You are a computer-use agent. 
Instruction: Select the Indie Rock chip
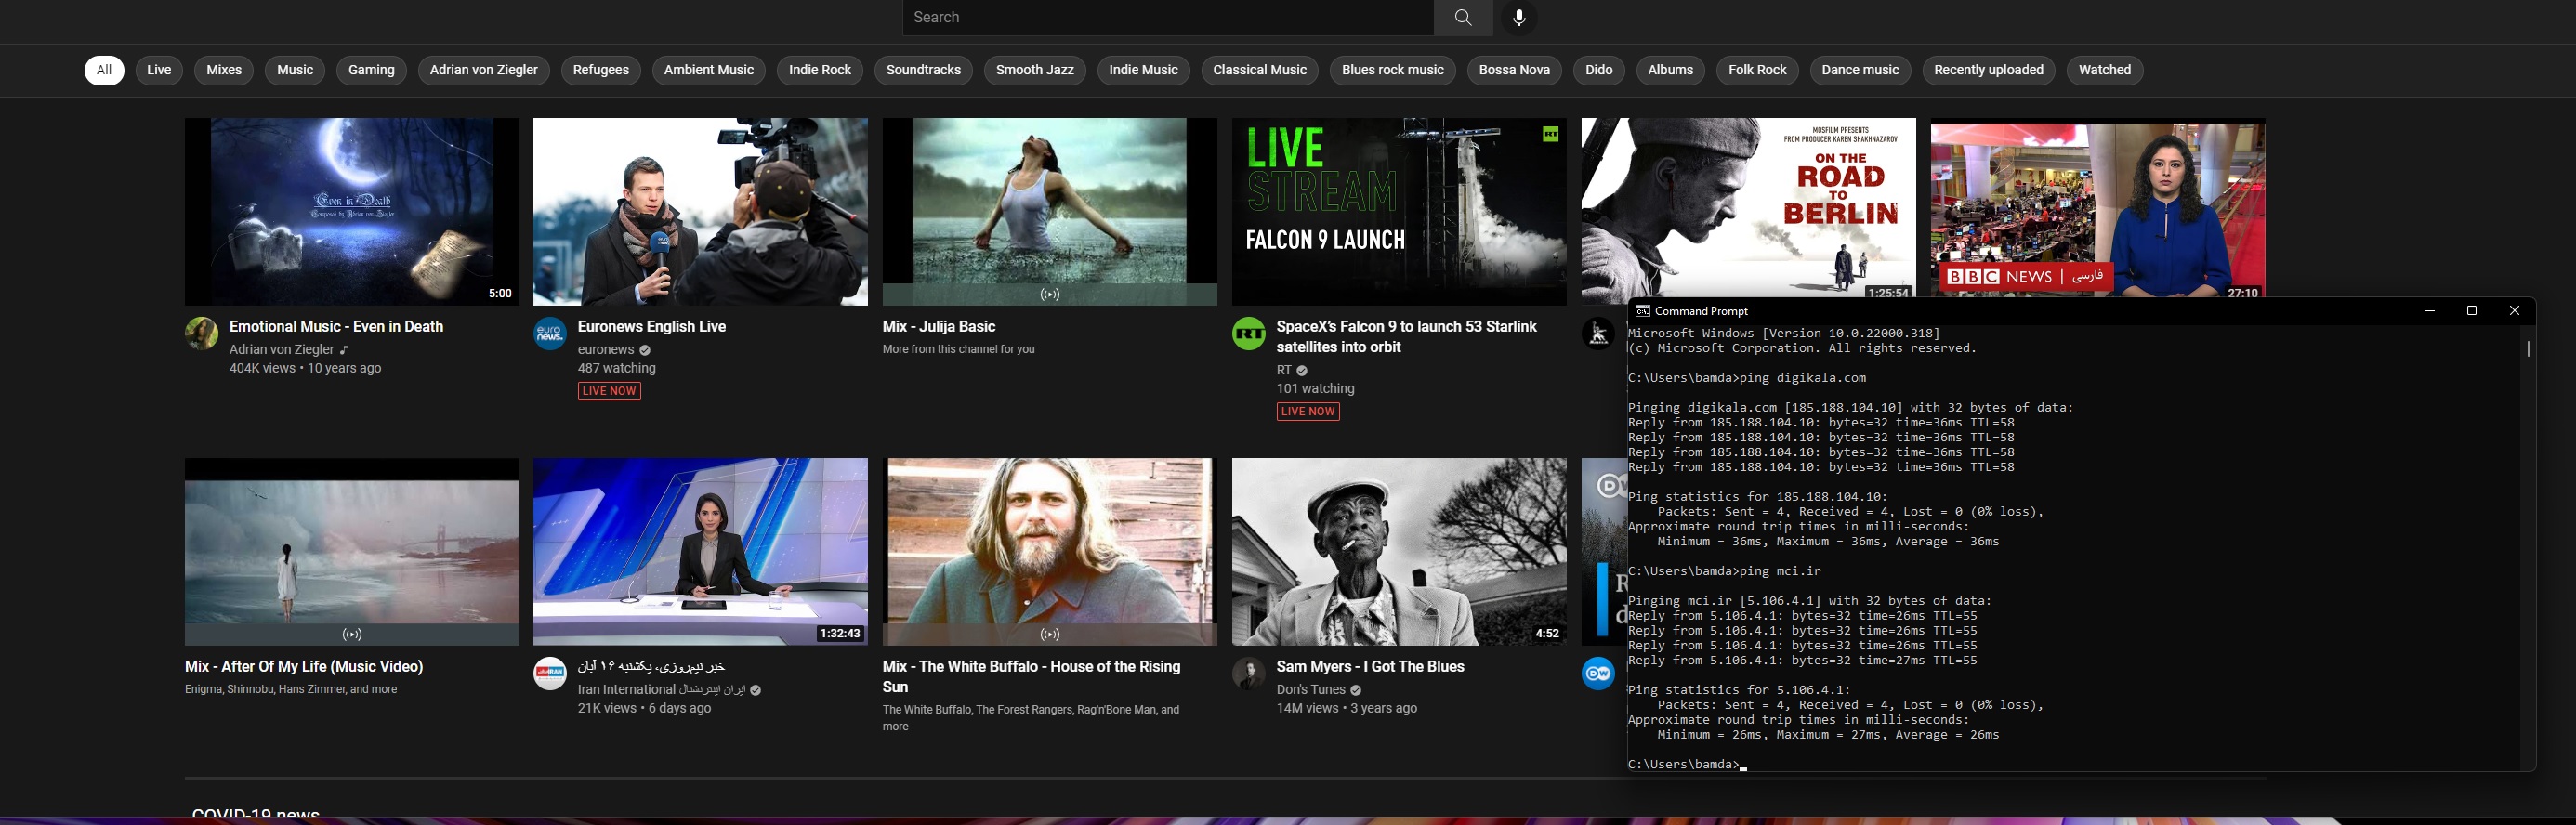coord(820,70)
